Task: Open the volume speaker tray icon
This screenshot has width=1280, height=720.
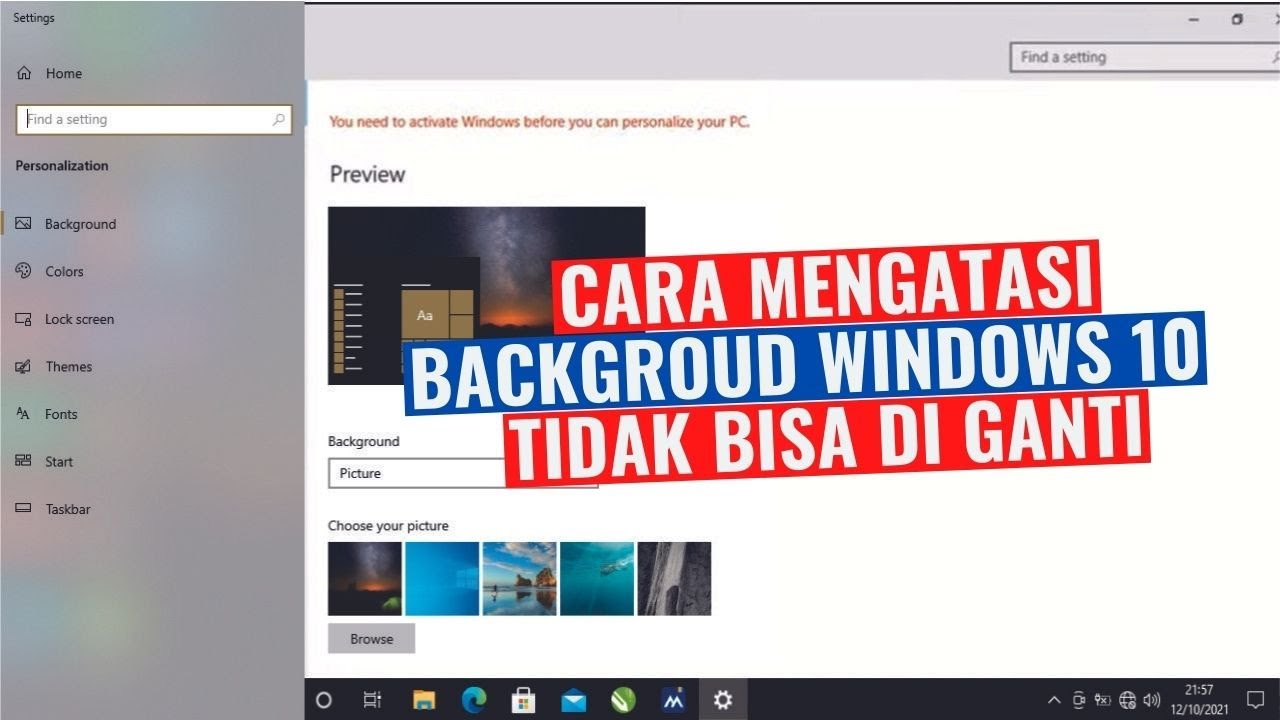Action: tap(1152, 700)
